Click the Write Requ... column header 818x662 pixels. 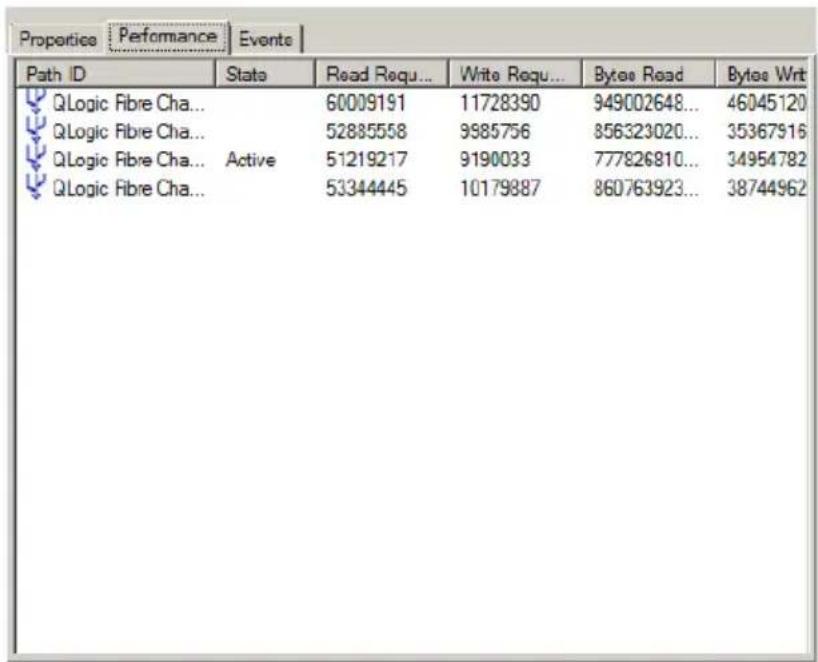(515, 74)
